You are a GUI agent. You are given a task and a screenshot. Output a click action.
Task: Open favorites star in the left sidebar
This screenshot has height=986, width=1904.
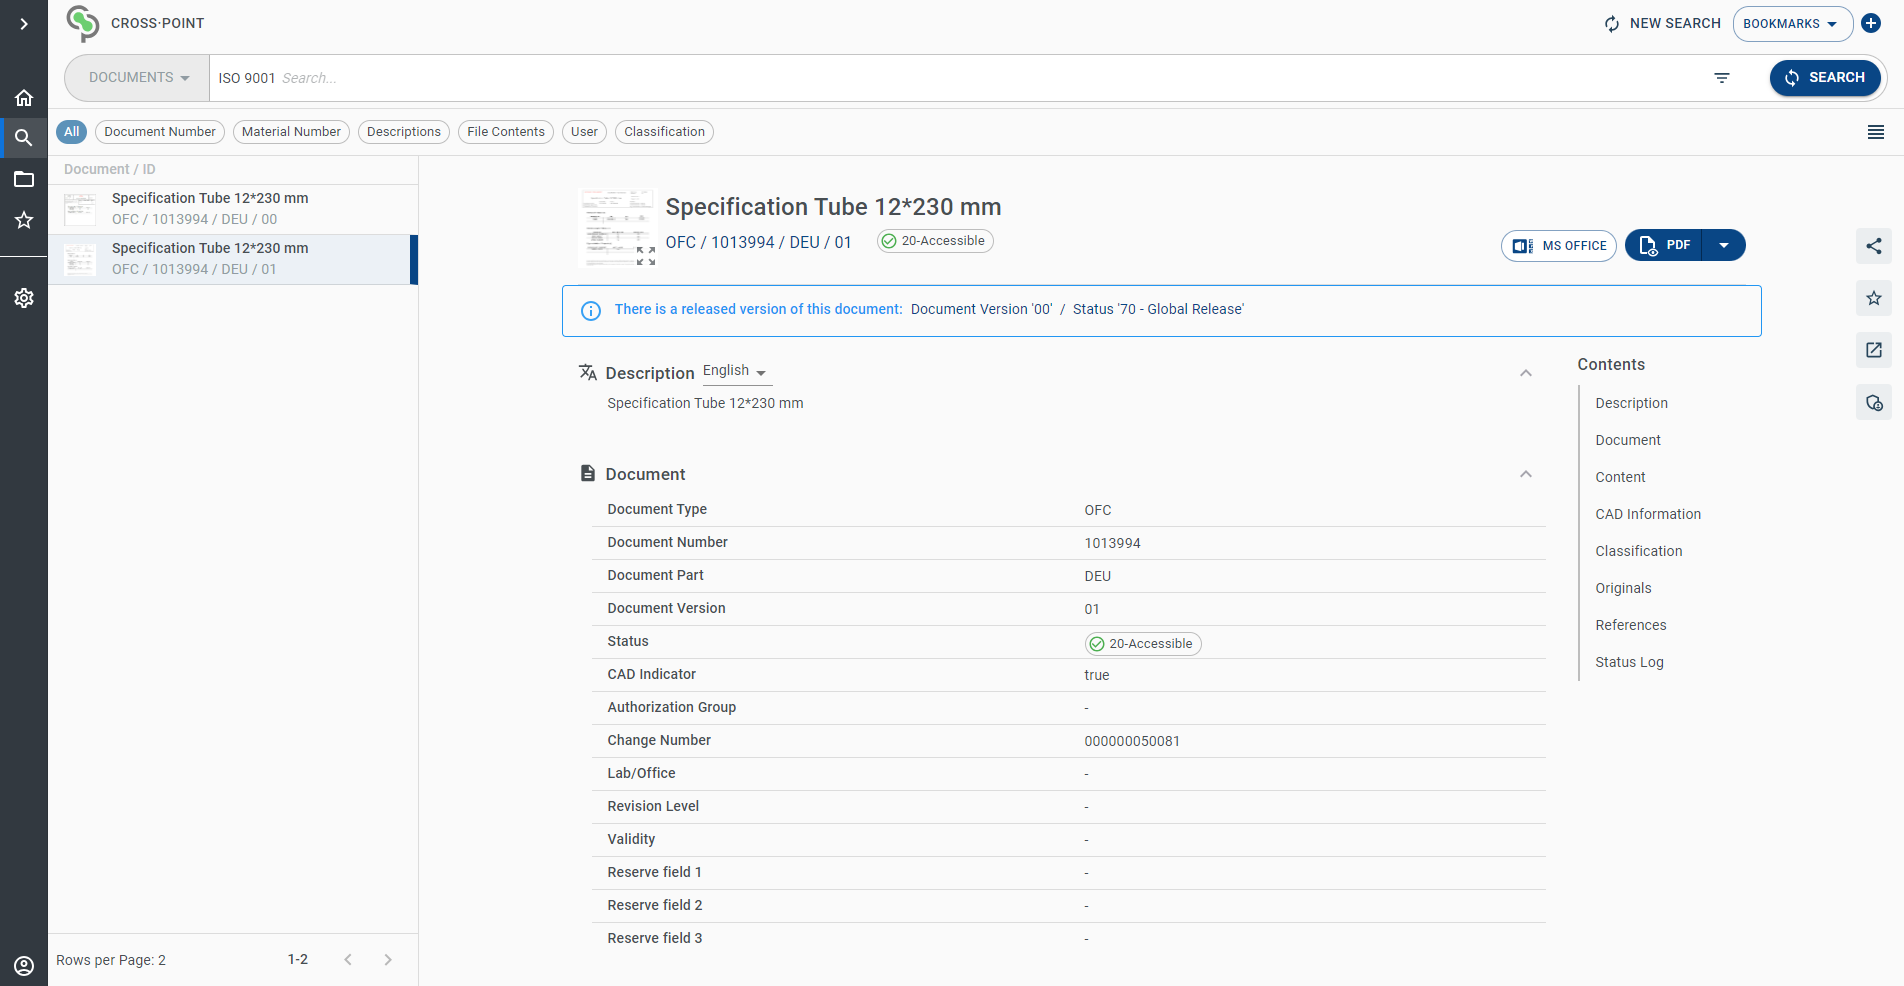pyautogui.click(x=24, y=220)
